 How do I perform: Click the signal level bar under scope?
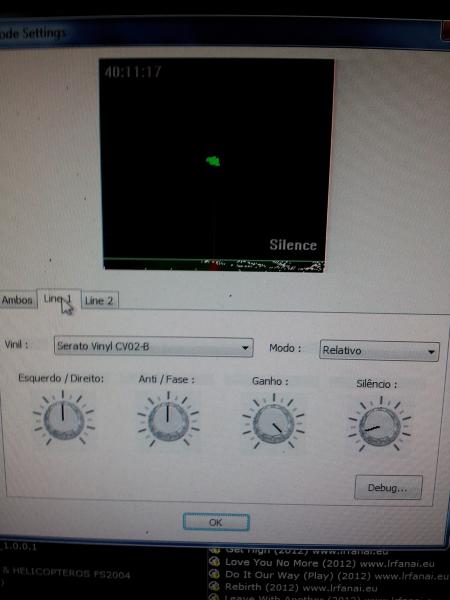pos(214,265)
